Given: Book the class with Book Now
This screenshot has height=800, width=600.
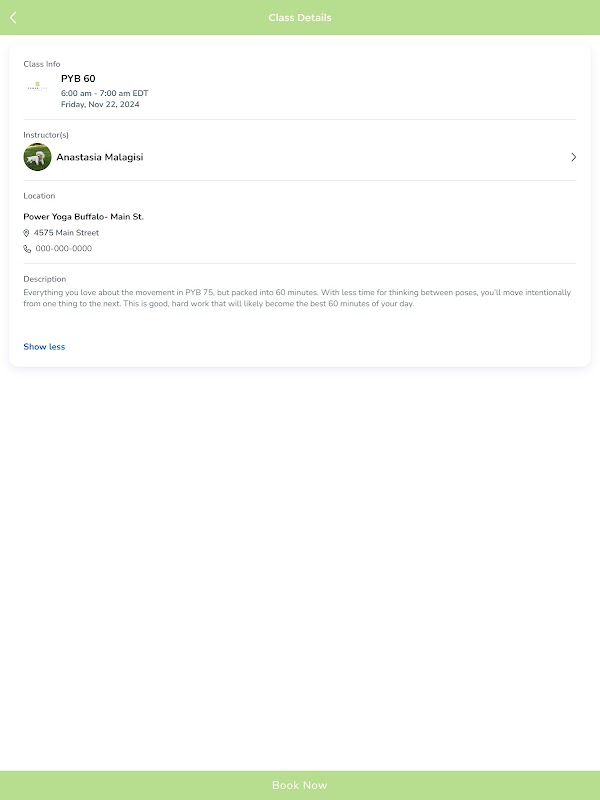Looking at the screenshot, I should pos(300,785).
